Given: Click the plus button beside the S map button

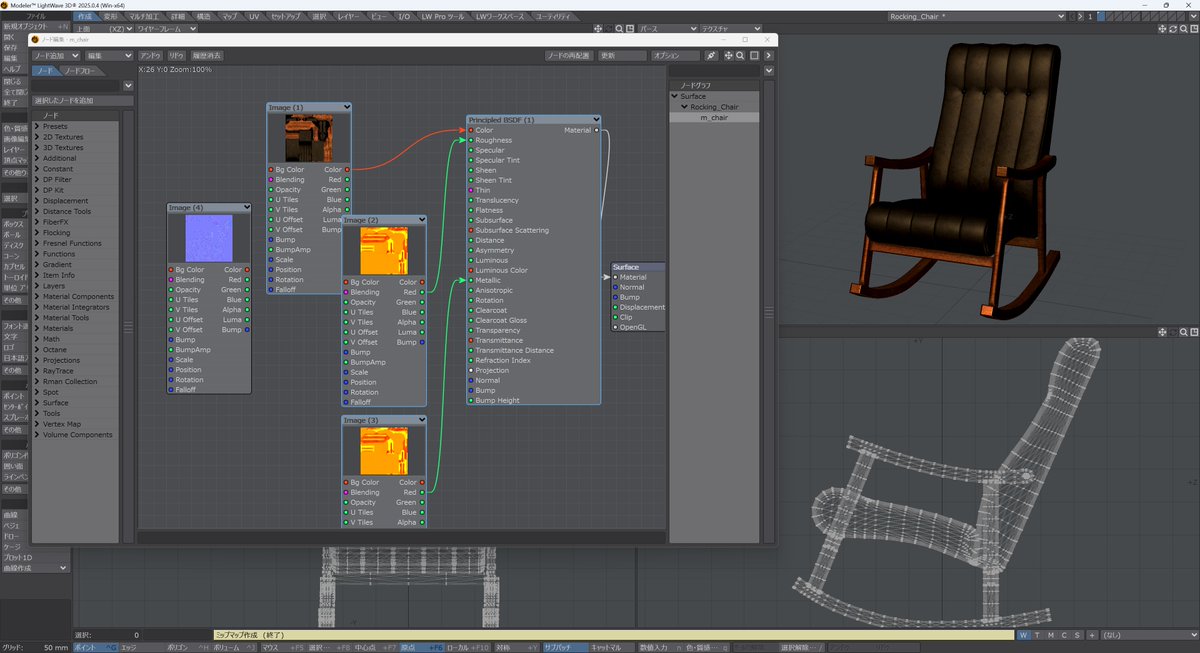Looking at the screenshot, I should (1091, 635).
